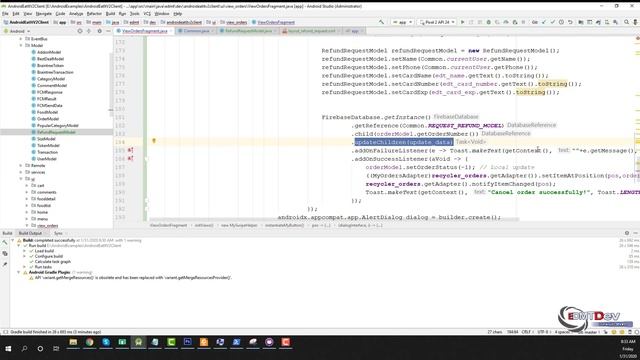This screenshot has width=640, height=360.
Task: Expand the cart folder in tree
Action: pos(27,186)
